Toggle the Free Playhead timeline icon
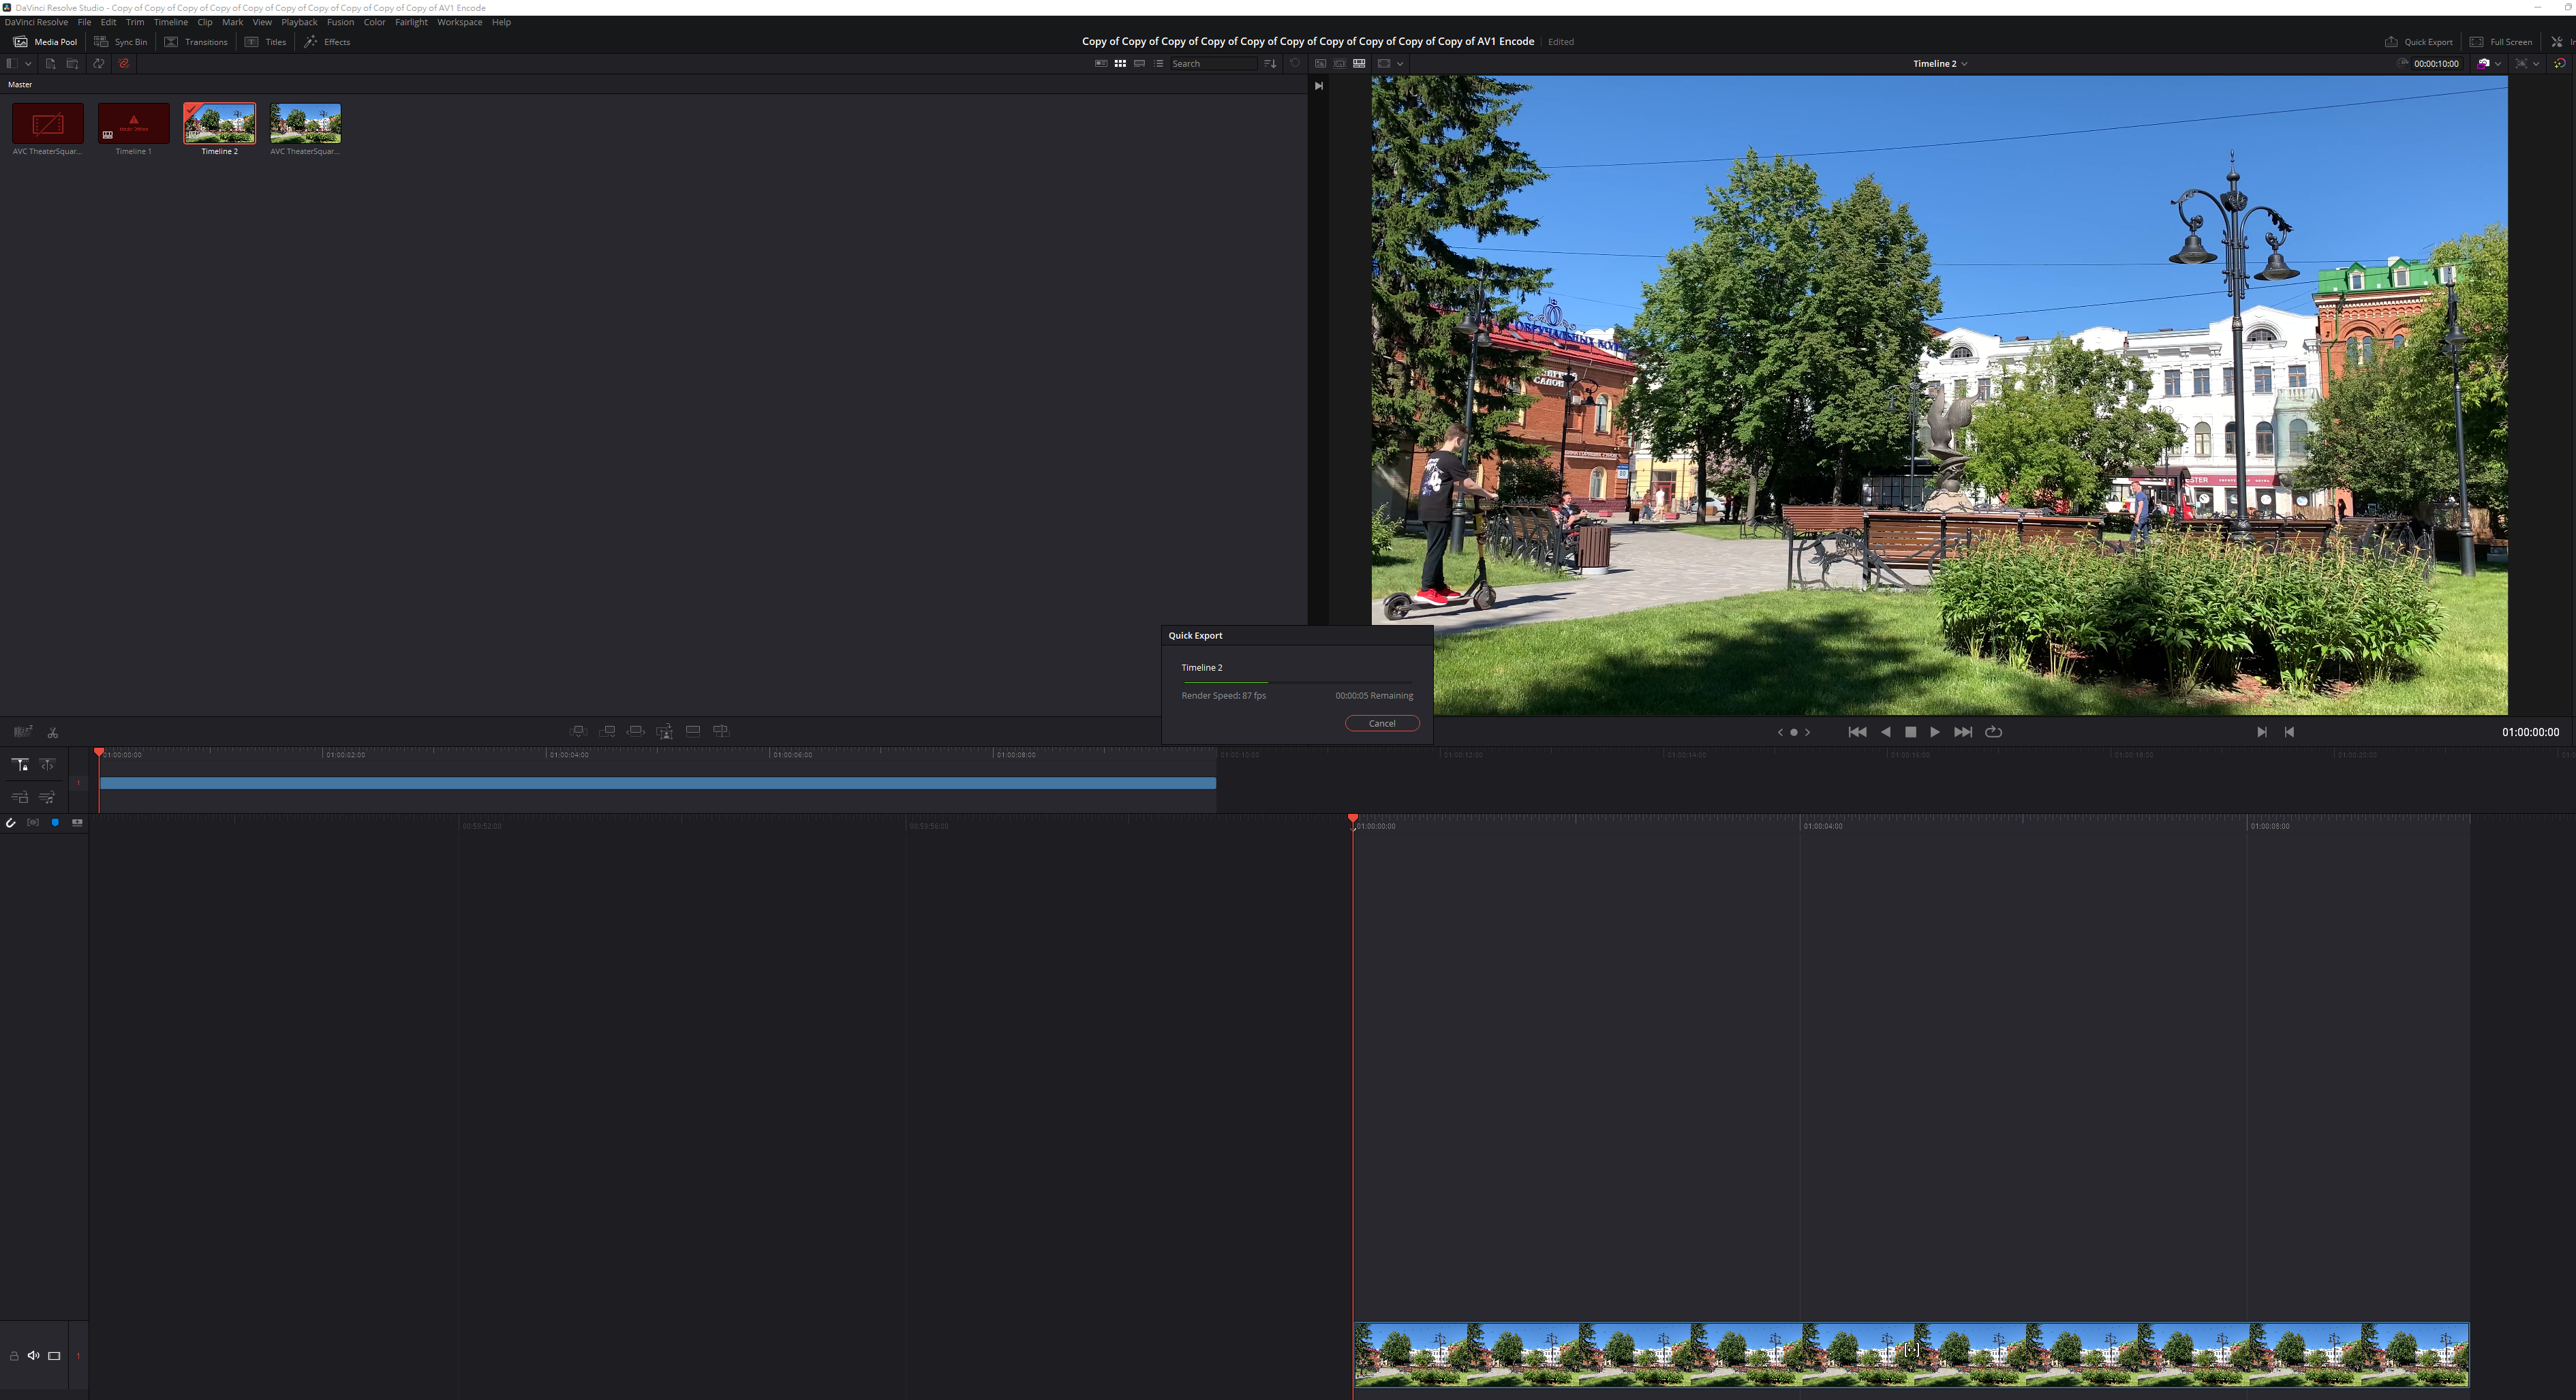The width and height of the screenshot is (2576, 1400). [47, 765]
